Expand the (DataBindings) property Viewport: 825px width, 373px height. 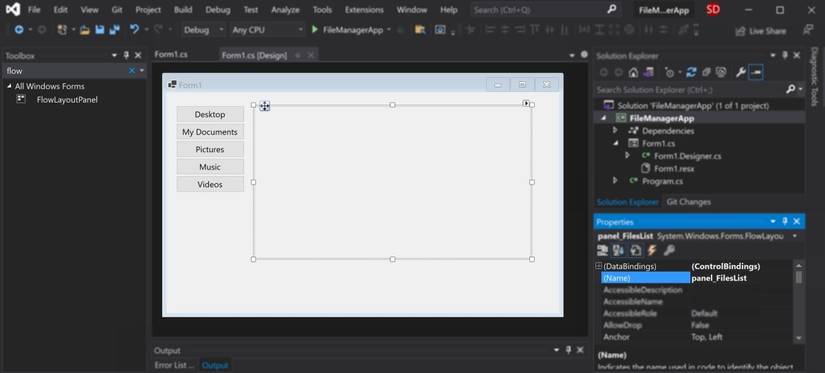[599, 266]
